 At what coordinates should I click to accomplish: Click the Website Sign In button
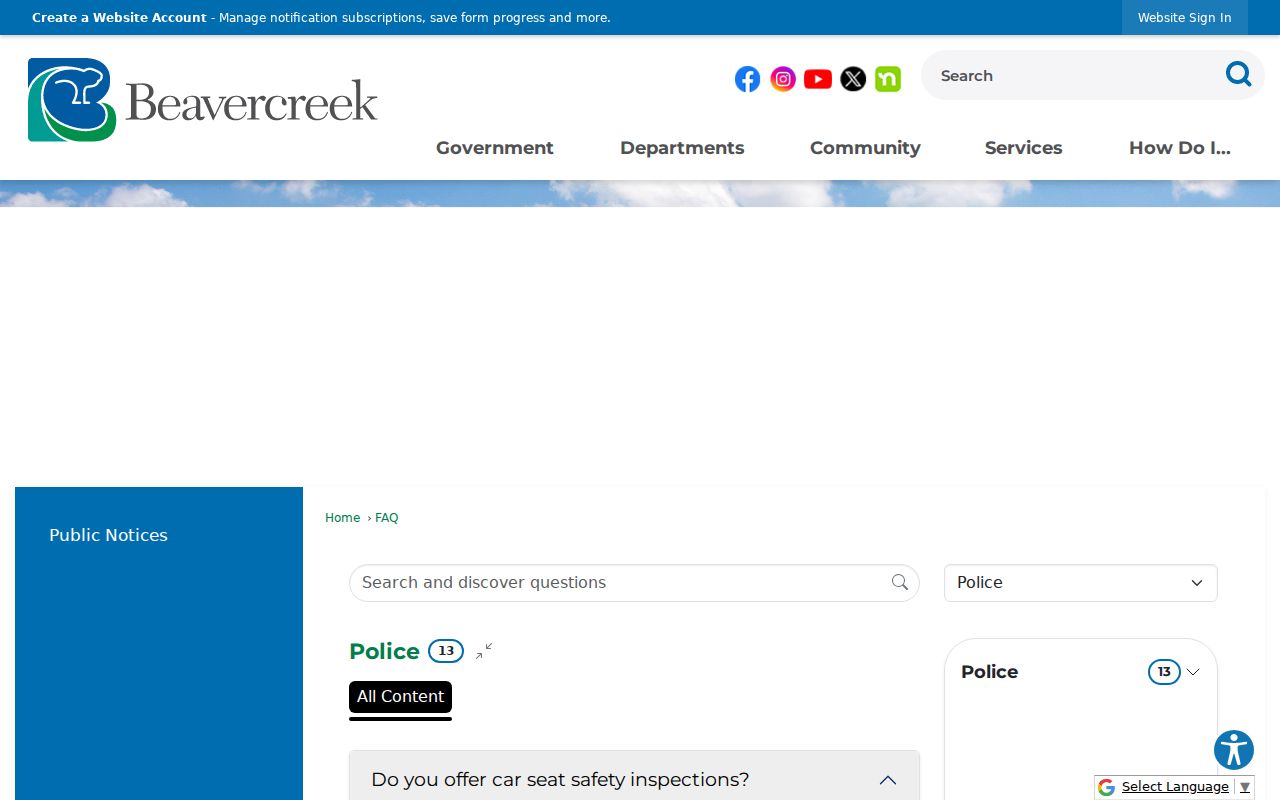pyautogui.click(x=1185, y=18)
